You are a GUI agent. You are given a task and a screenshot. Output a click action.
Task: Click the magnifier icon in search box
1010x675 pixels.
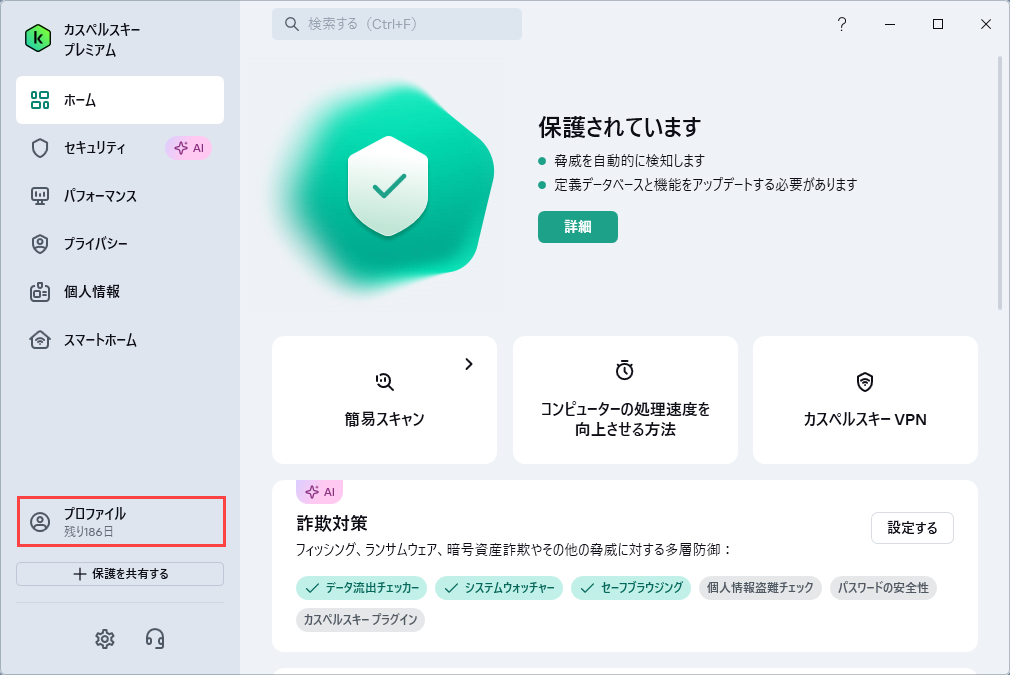click(292, 24)
